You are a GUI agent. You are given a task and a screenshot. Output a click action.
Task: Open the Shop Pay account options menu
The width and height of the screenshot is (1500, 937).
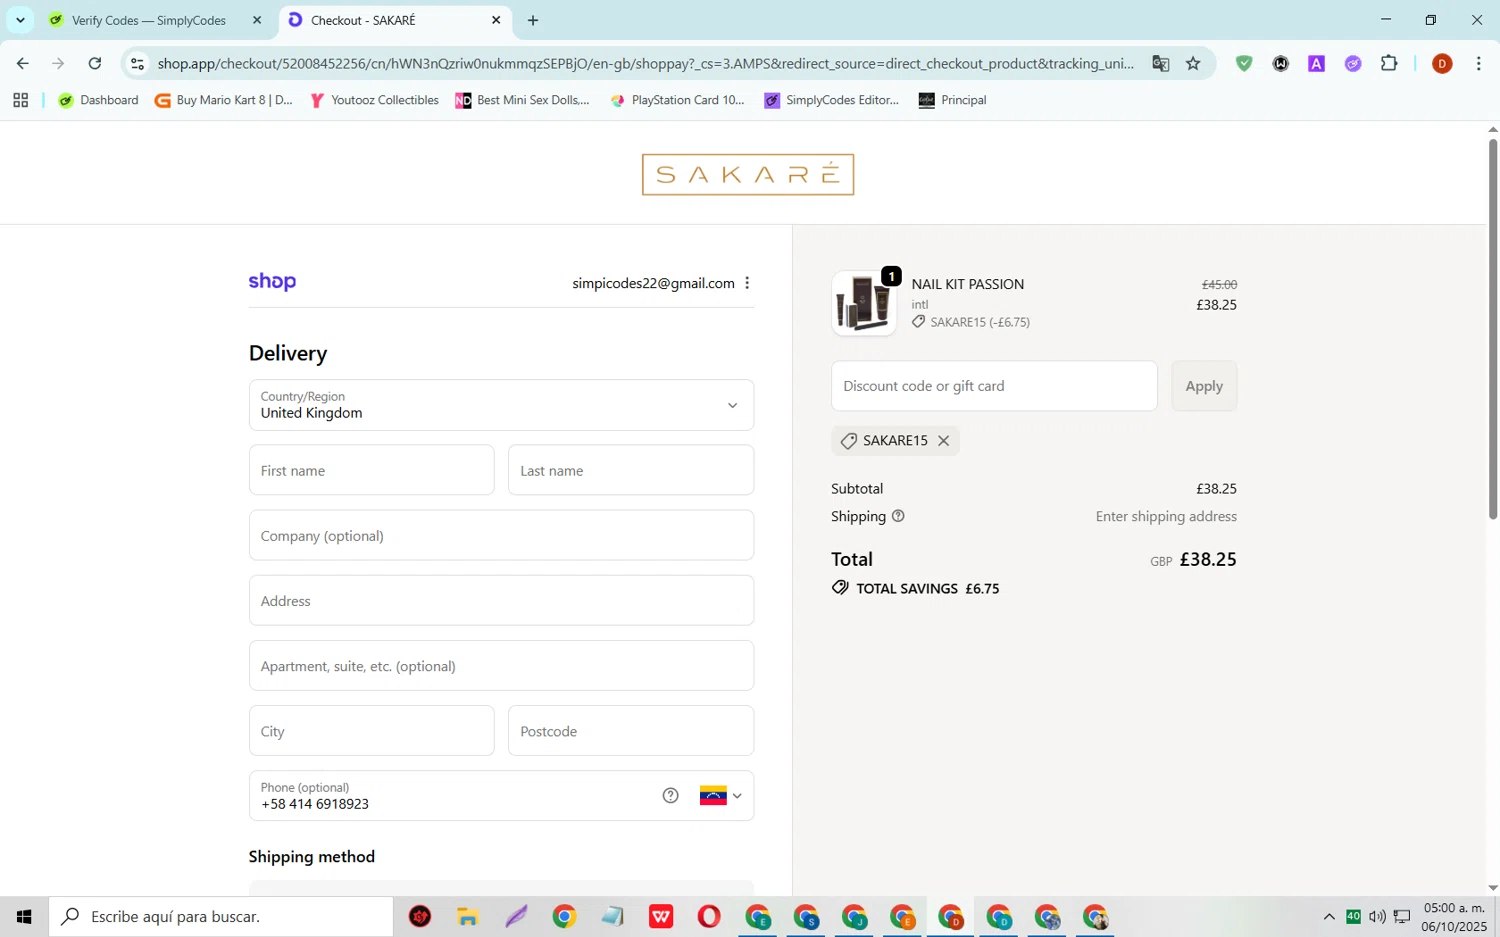pyautogui.click(x=747, y=283)
